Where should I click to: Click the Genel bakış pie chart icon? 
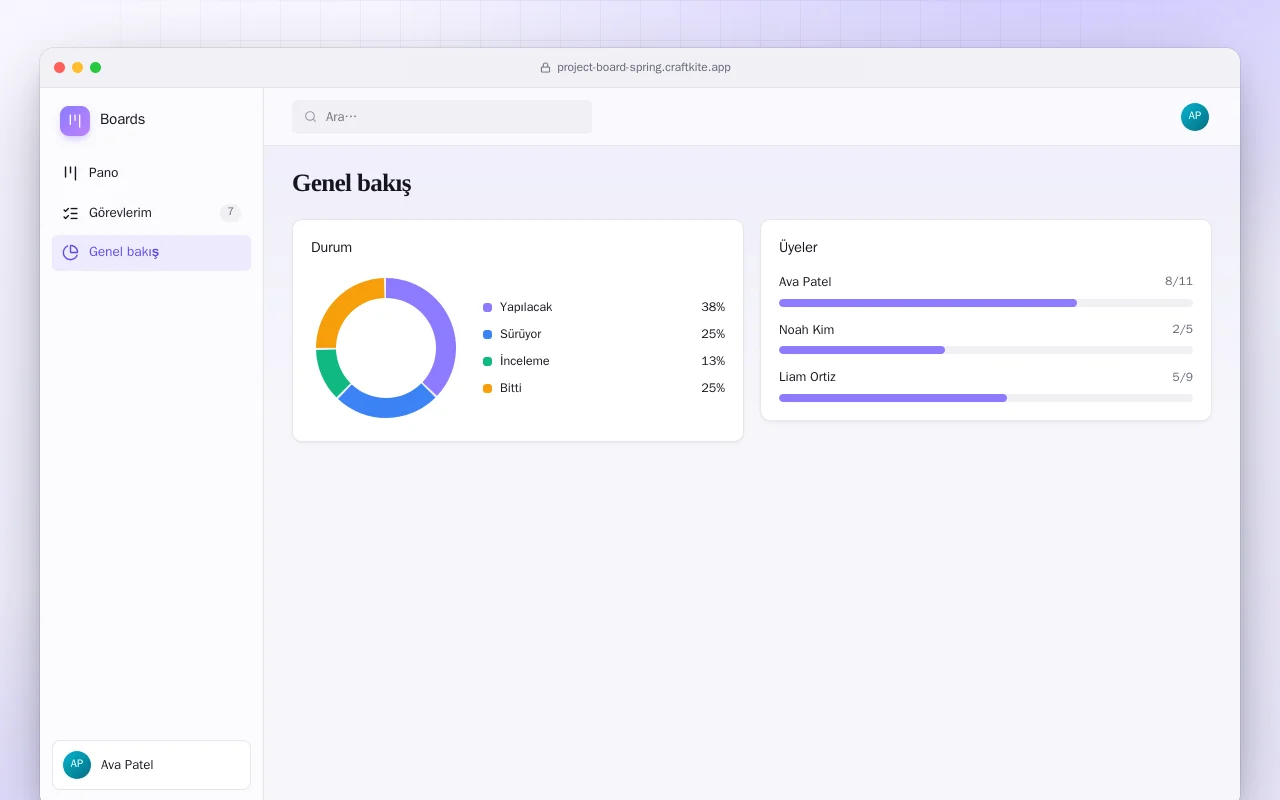pyautogui.click(x=70, y=252)
